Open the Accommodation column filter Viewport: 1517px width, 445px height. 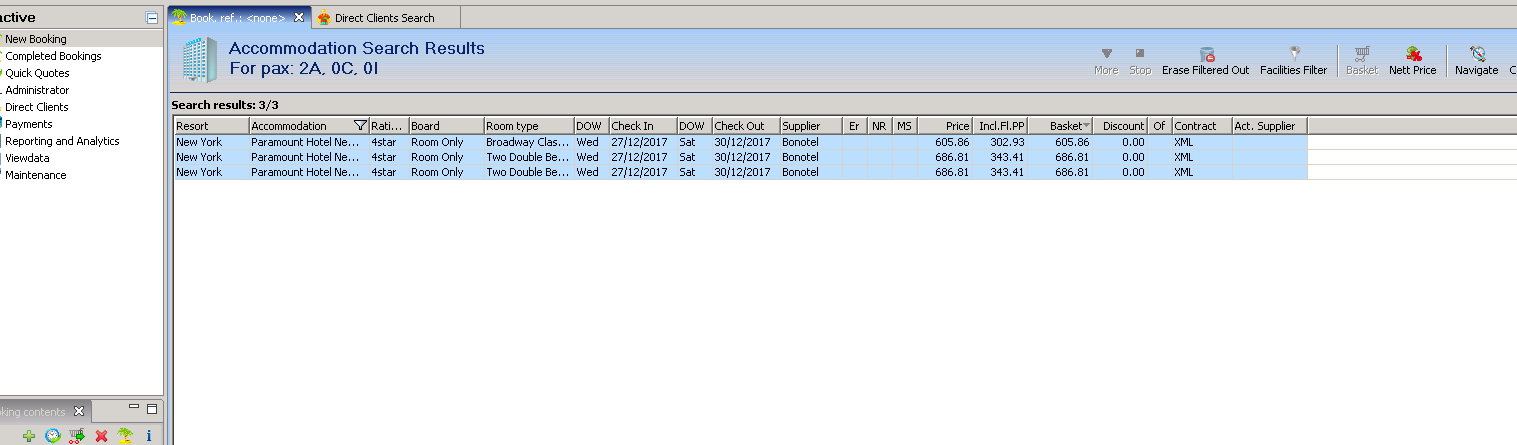(360, 126)
